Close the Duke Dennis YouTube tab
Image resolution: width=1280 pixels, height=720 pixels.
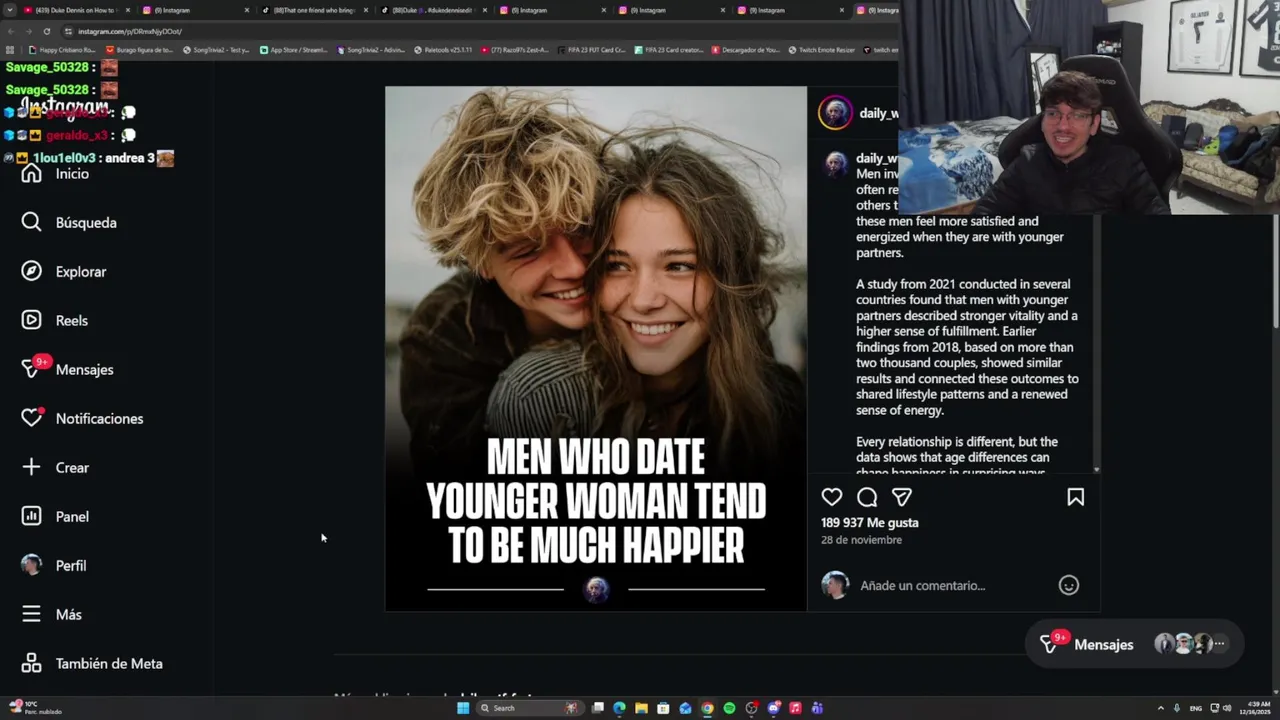(128, 10)
